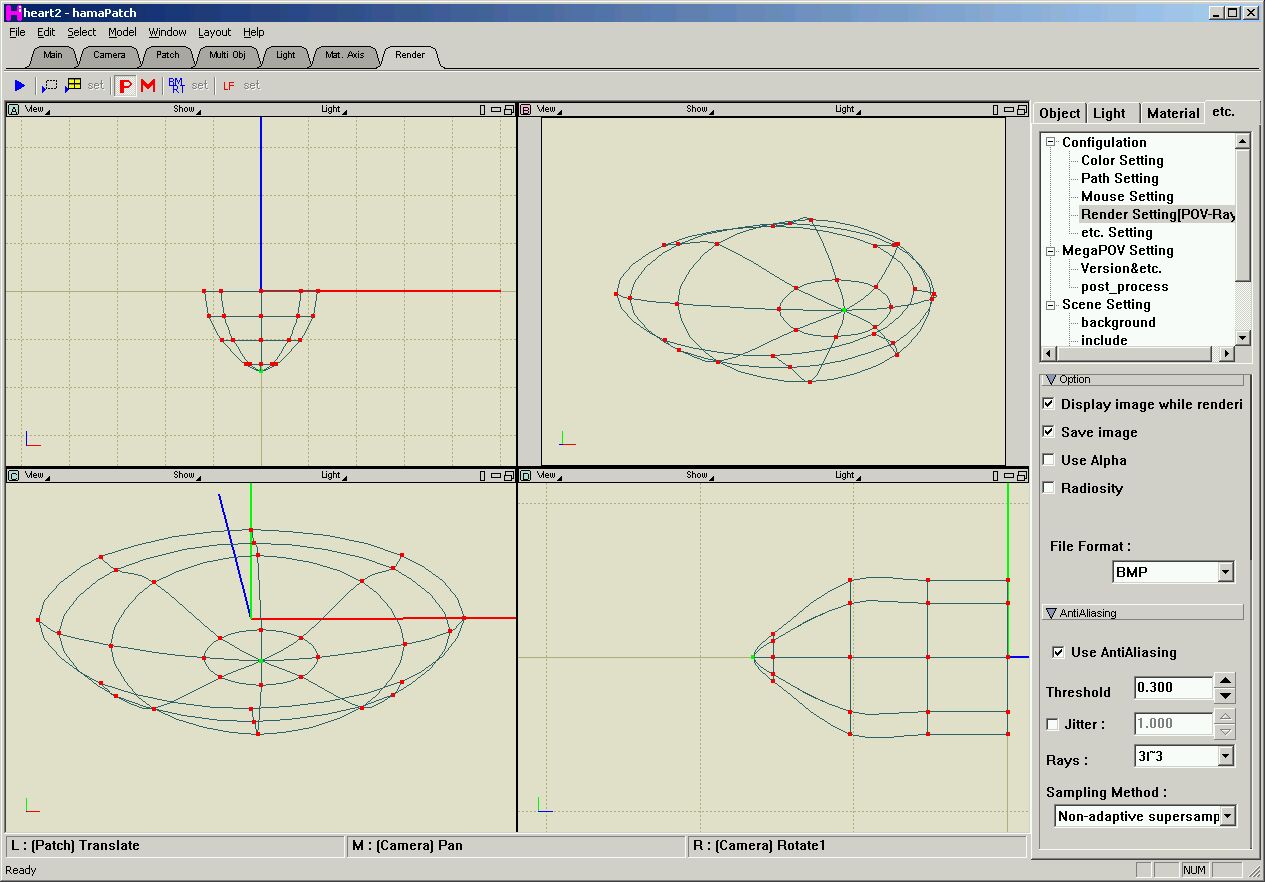Click the red LF renderer icon

[228, 86]
